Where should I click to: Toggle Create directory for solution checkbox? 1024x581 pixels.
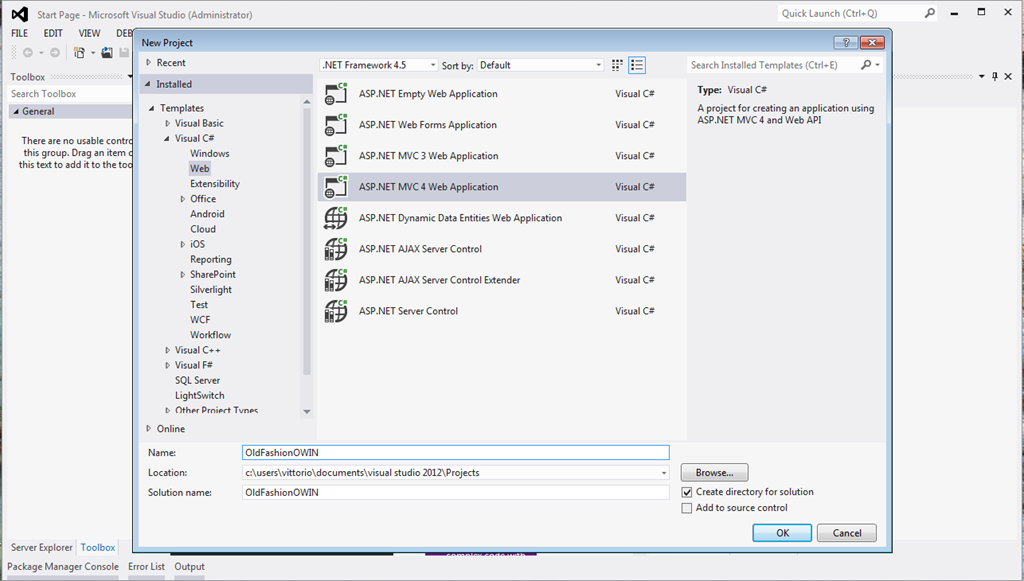point(687,492)
